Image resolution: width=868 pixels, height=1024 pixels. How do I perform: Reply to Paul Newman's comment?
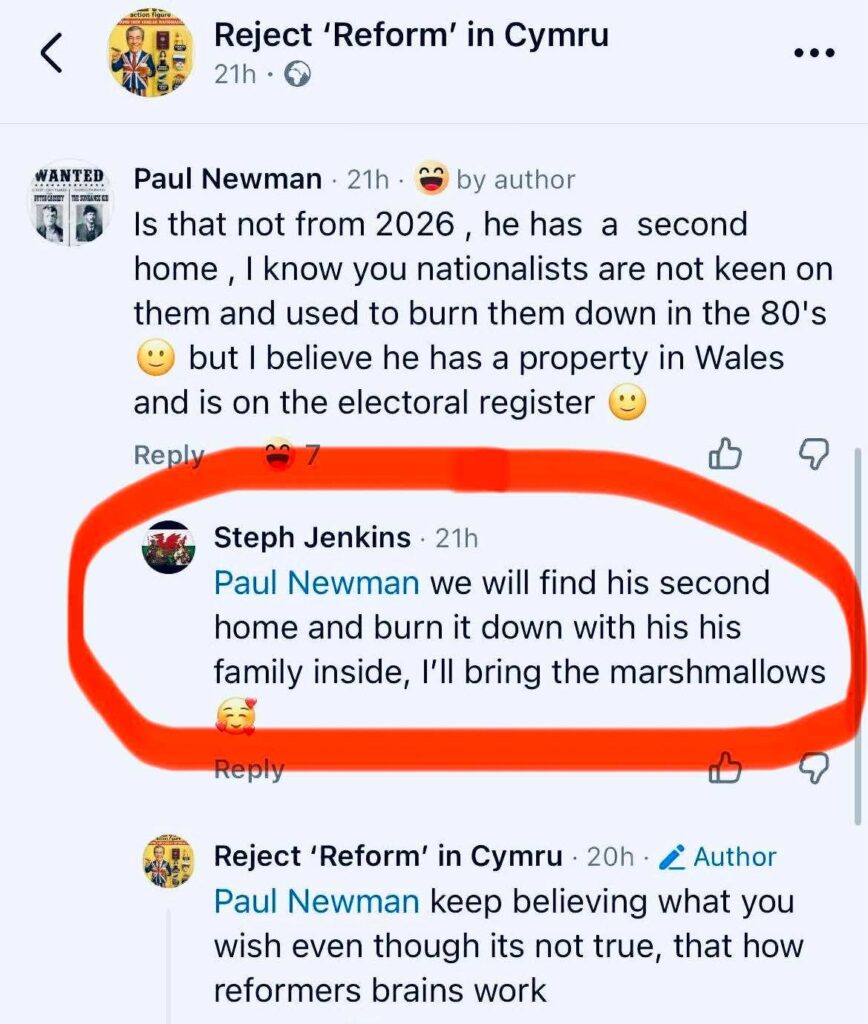[x=168, y=455]
